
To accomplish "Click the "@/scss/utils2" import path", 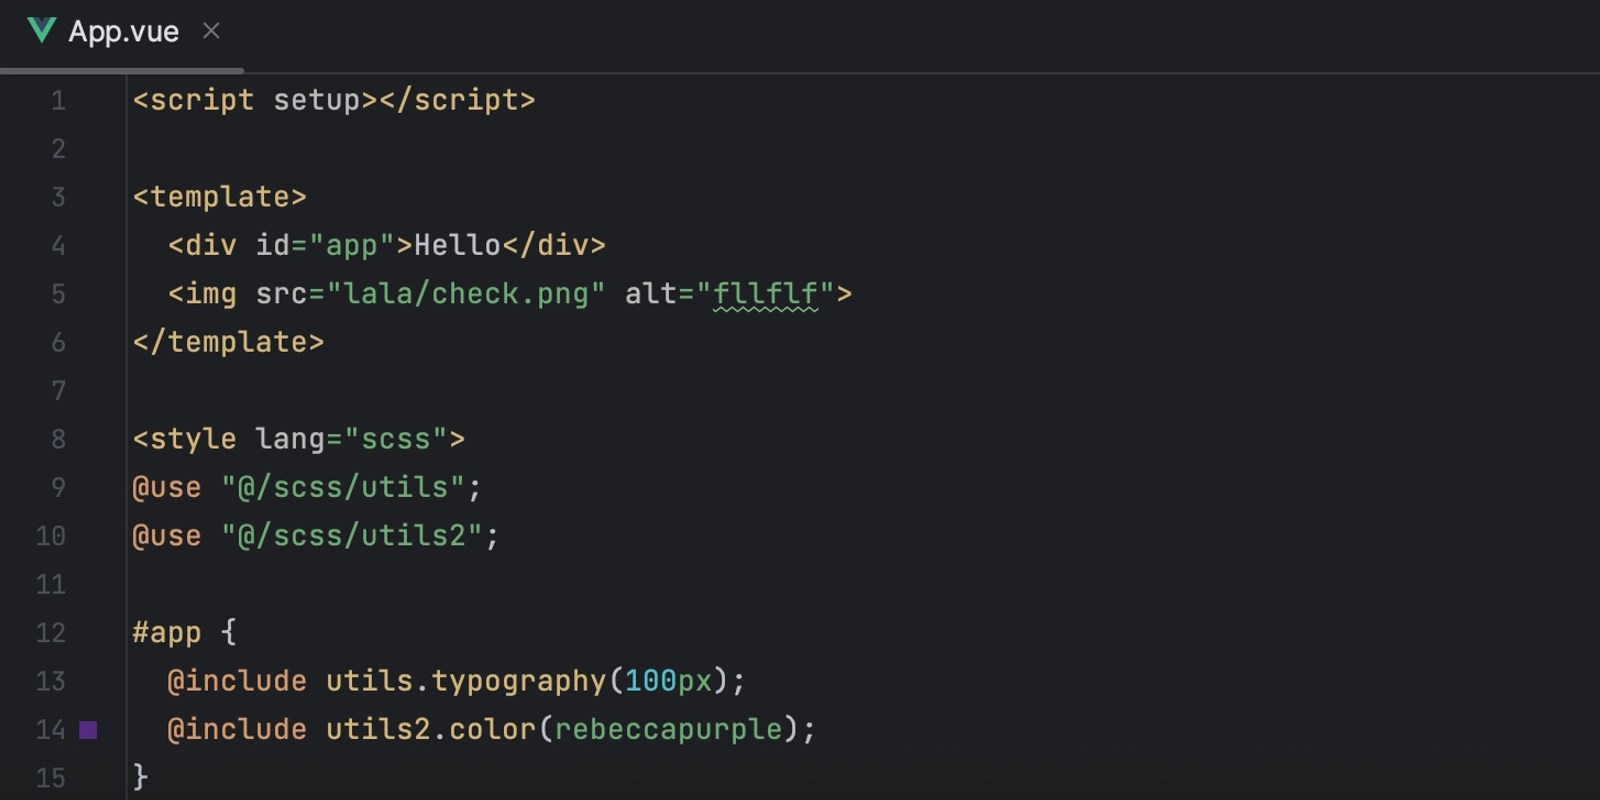I will coord(352,536).
